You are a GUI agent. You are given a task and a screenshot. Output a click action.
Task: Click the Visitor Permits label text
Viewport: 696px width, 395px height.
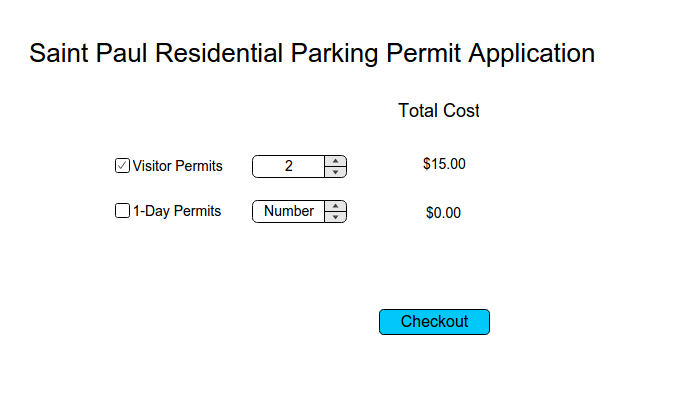178,166
